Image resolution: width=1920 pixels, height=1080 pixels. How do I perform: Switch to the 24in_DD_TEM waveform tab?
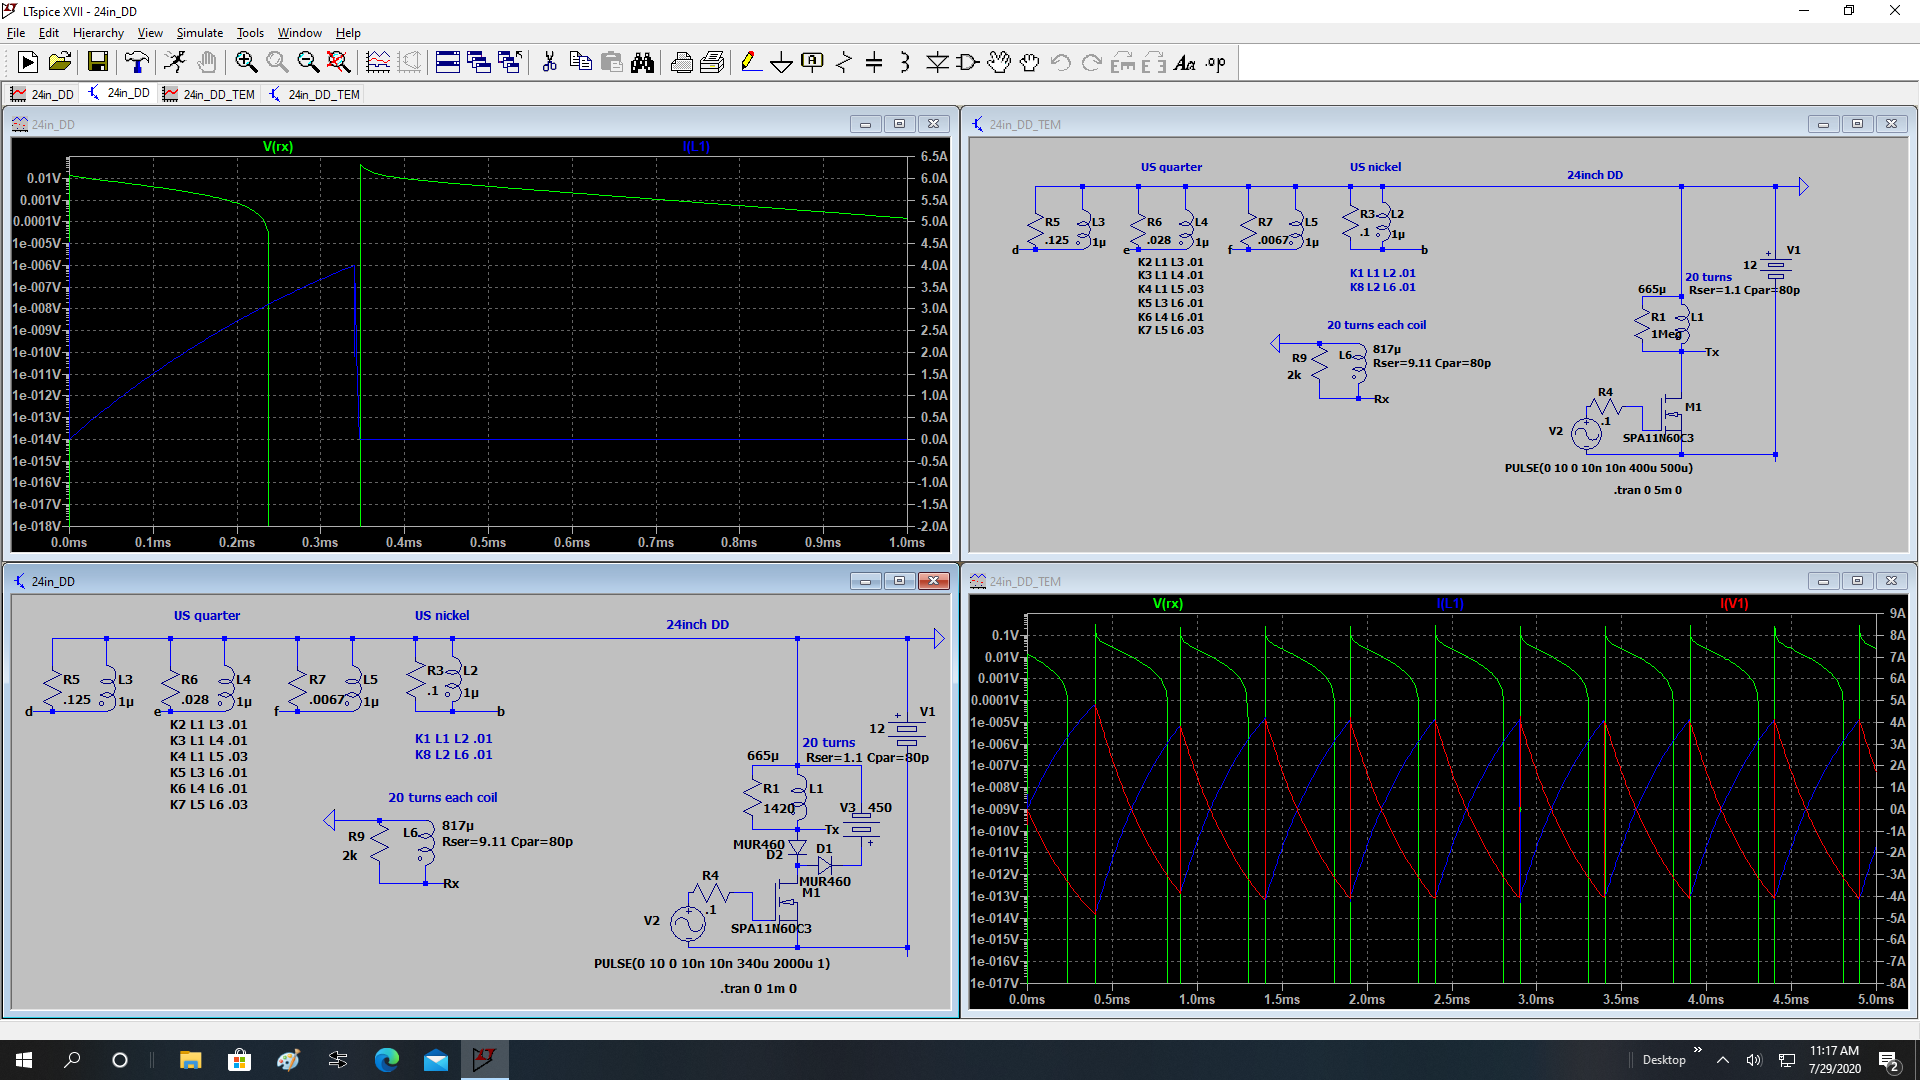click(x=209, y=94)
